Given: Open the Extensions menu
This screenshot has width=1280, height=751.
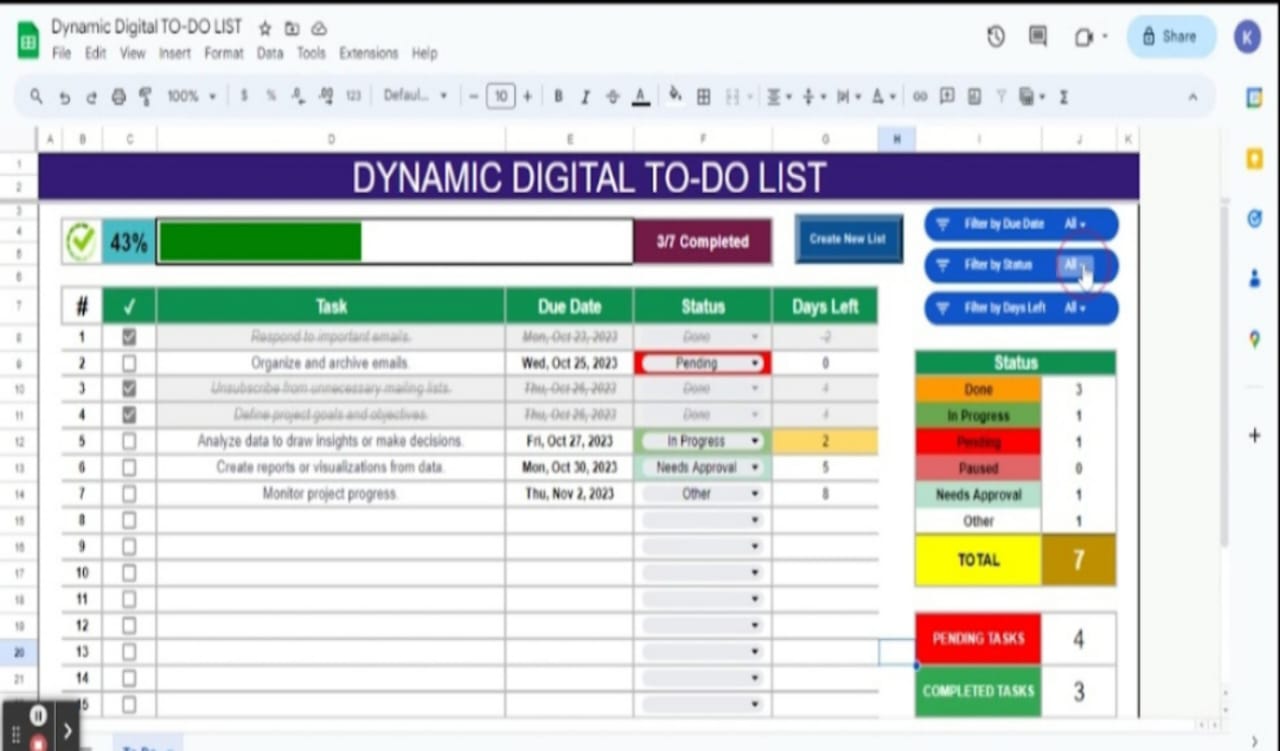Looking at the screenshot, I should click(x=368, y=53).
